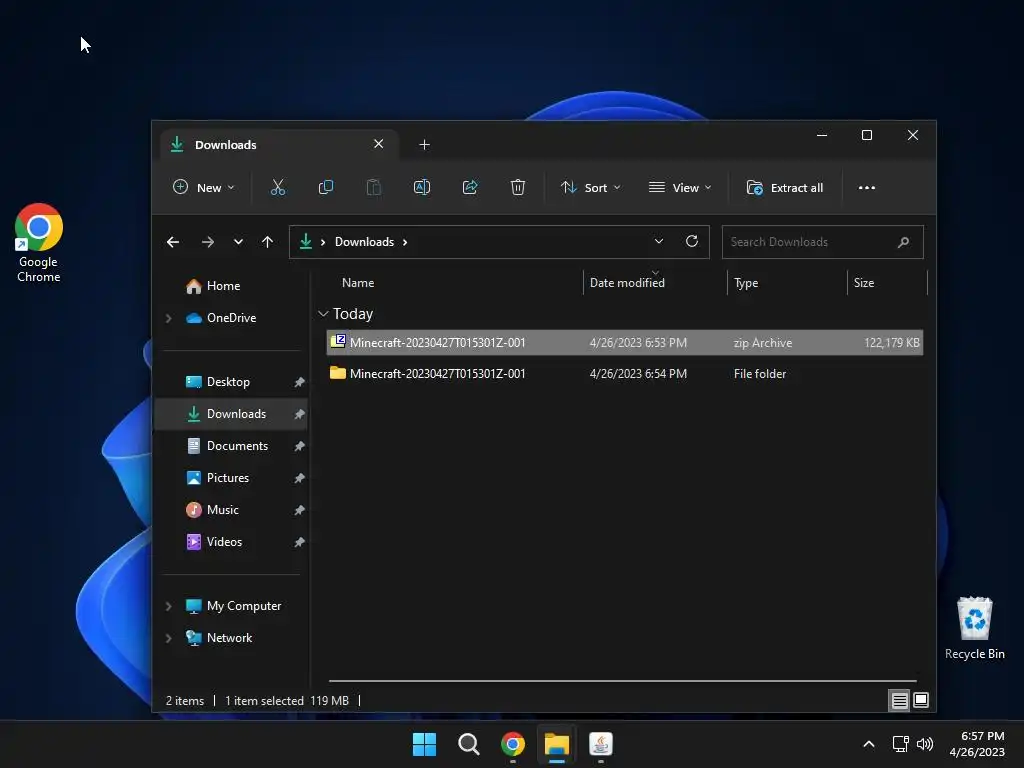Refresh the Downloads folder
1024x768 pixels.
click(x=692, y=241)
